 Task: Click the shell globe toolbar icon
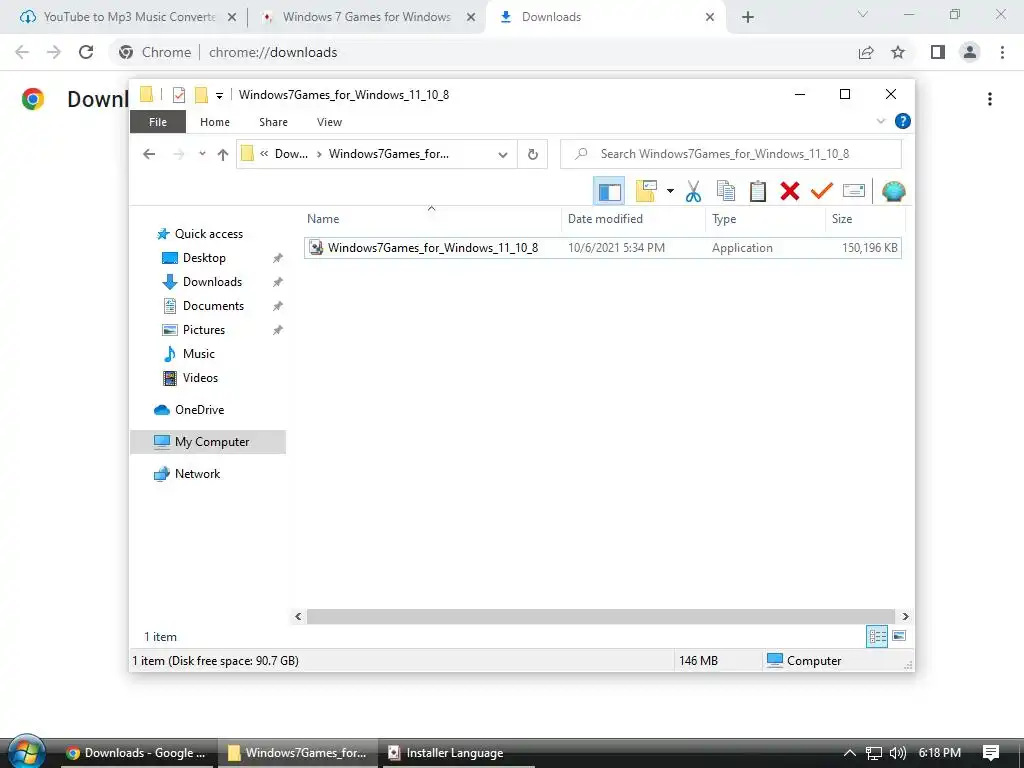(x=893, y=191)
